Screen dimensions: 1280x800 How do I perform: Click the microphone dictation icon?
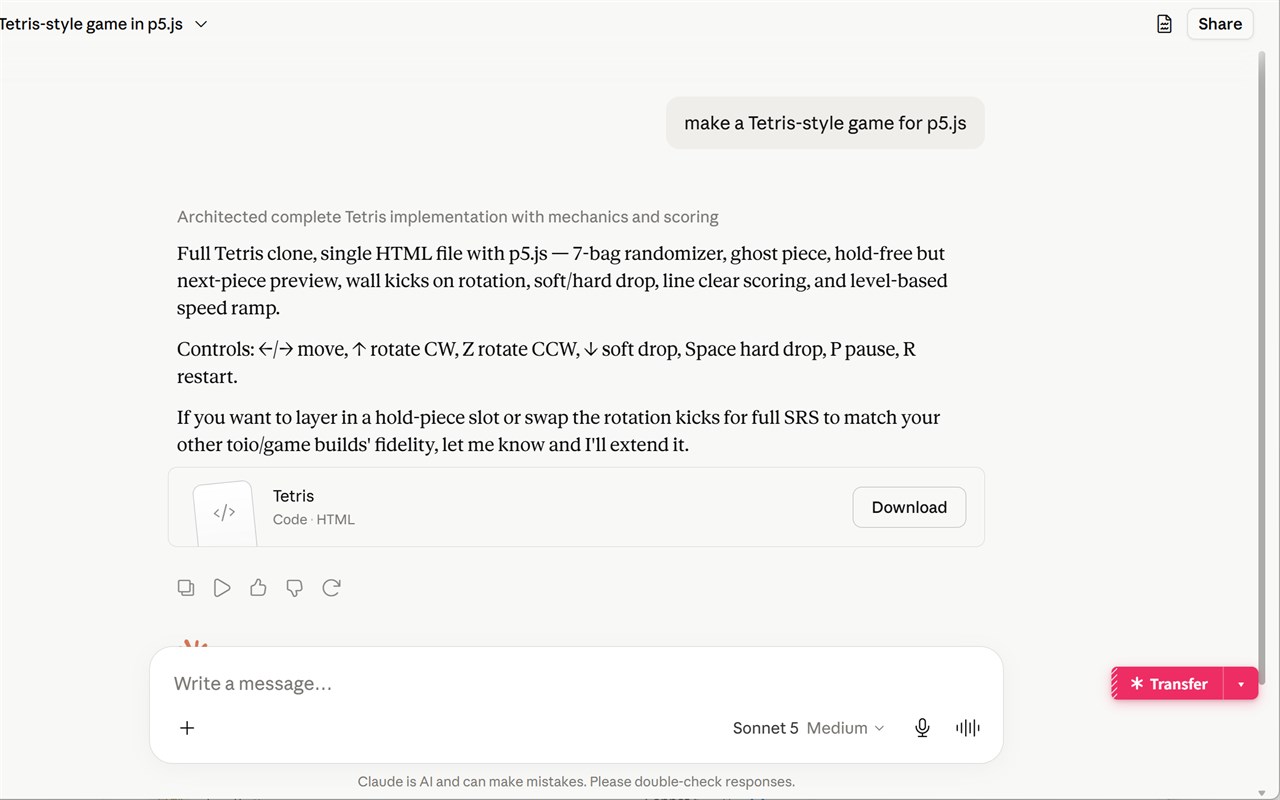922,728
